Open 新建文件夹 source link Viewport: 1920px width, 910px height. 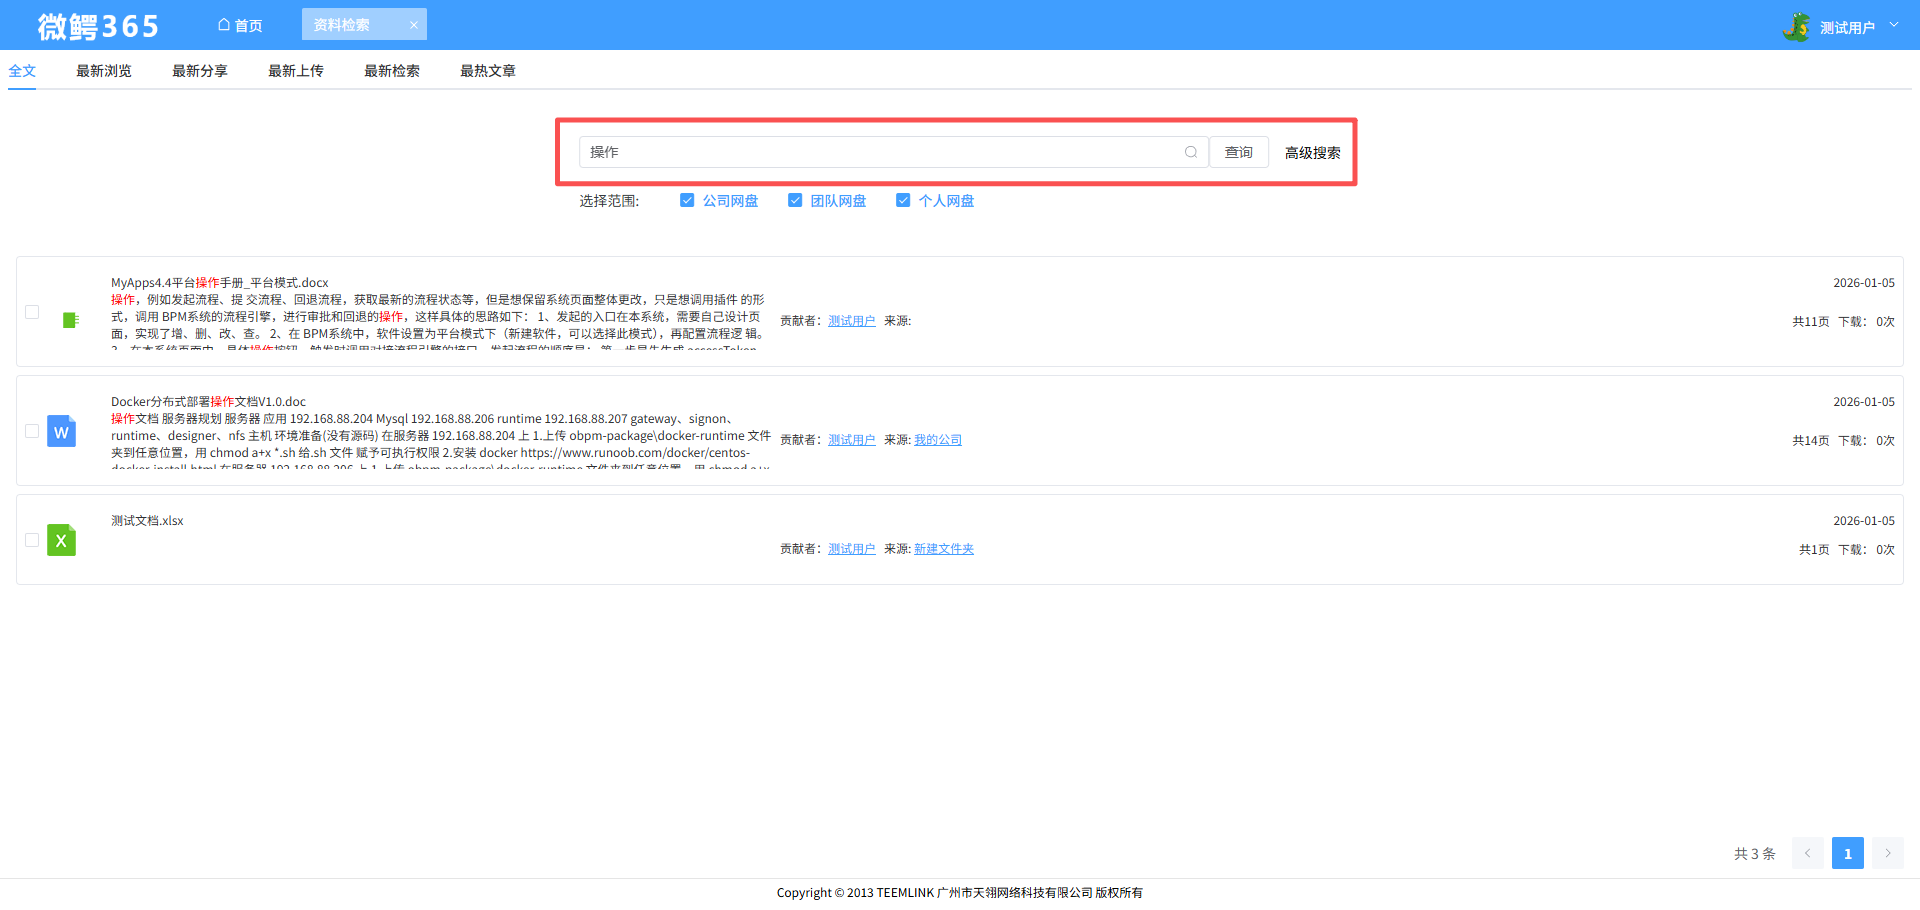[x=944, y=549]
